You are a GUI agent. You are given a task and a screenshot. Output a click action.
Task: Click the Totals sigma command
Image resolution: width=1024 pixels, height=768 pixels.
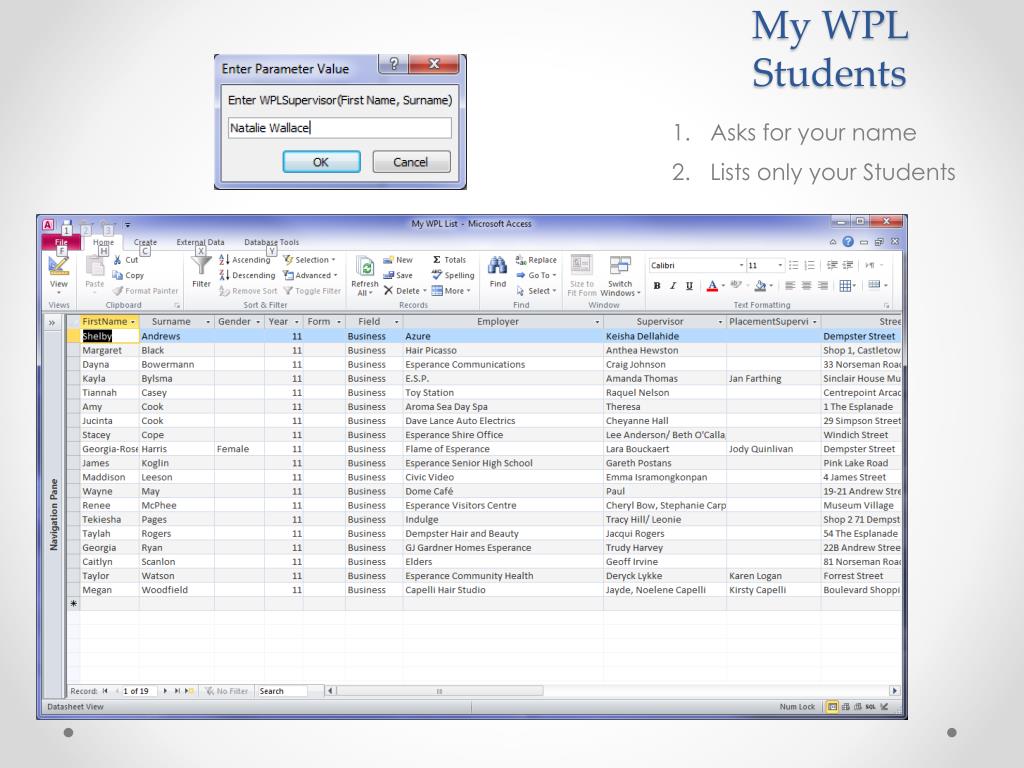449,260
